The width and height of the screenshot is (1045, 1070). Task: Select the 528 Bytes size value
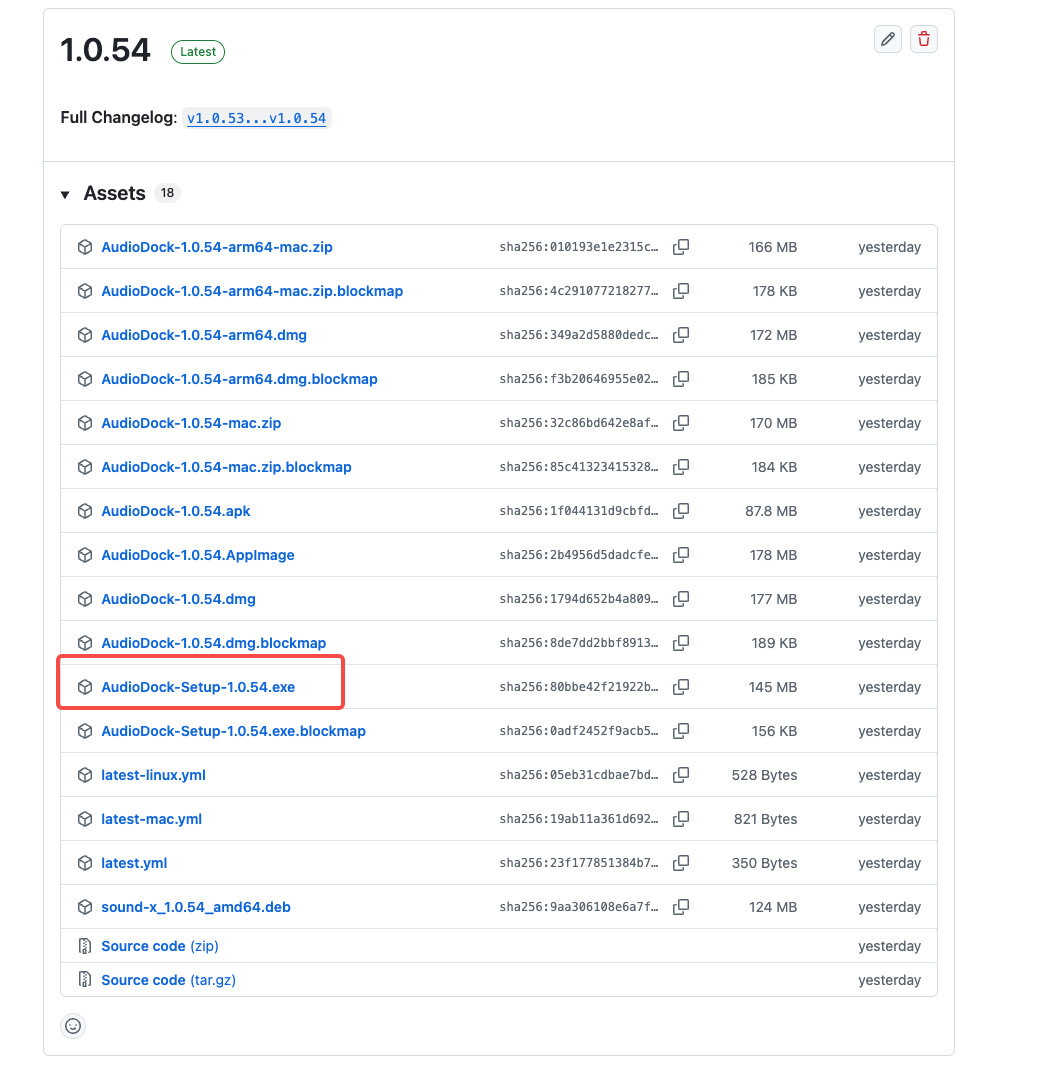pyautogui.click(x=764, y=775)
